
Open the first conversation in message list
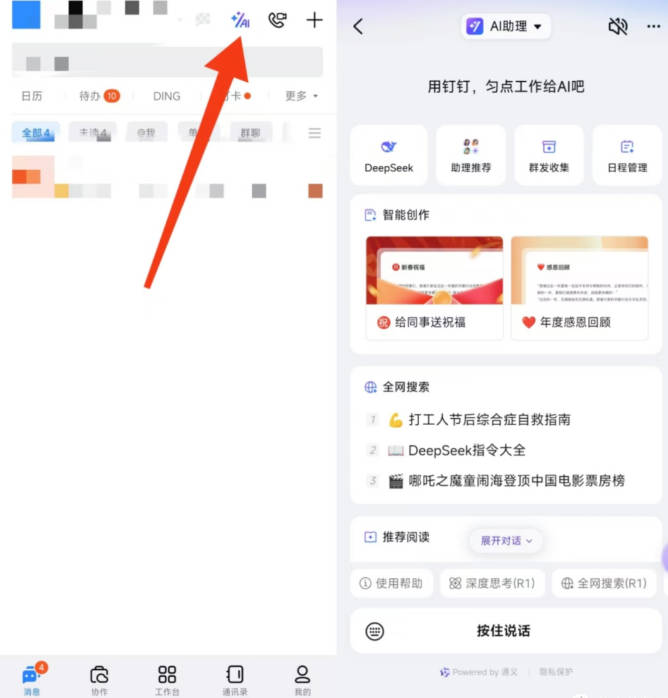[168, 176]
